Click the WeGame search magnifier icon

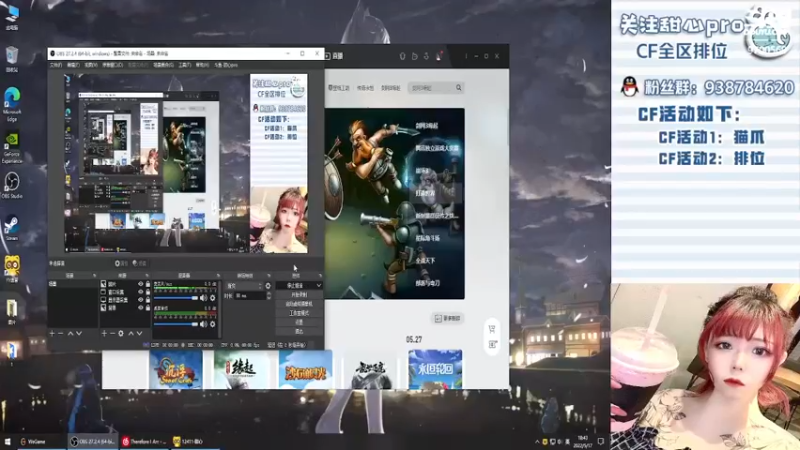[x=459, y=88]
